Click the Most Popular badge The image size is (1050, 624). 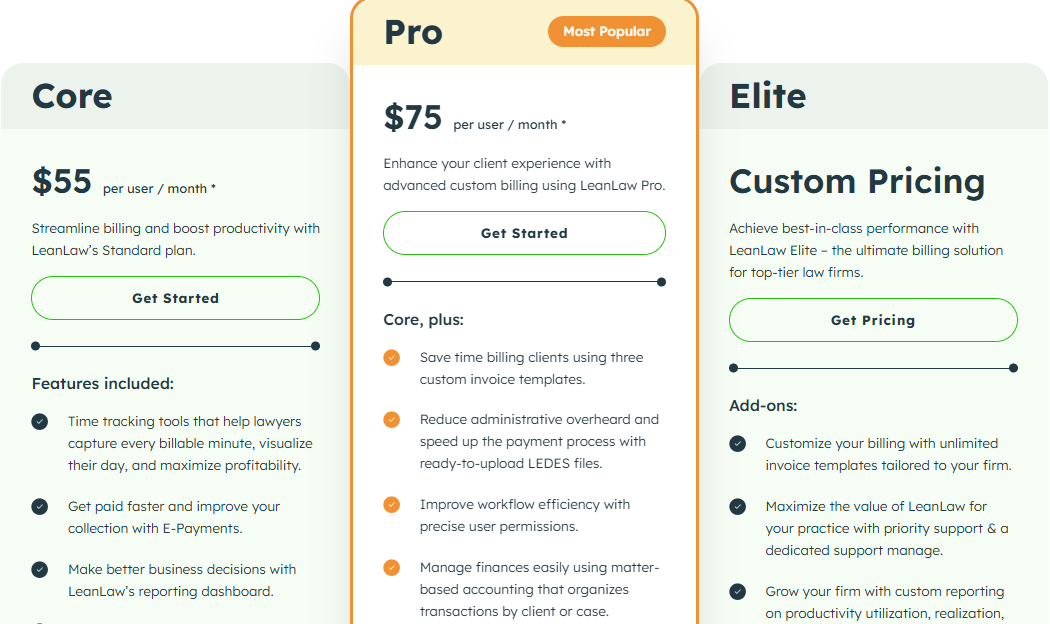(606, 31)
